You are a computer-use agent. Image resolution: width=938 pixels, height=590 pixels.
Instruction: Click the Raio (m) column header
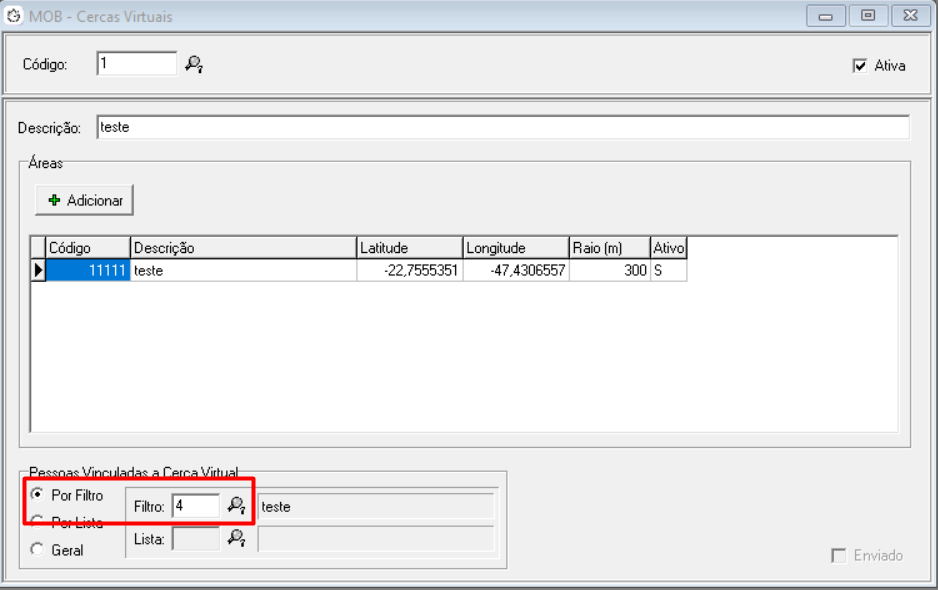[x=608, y=248]
